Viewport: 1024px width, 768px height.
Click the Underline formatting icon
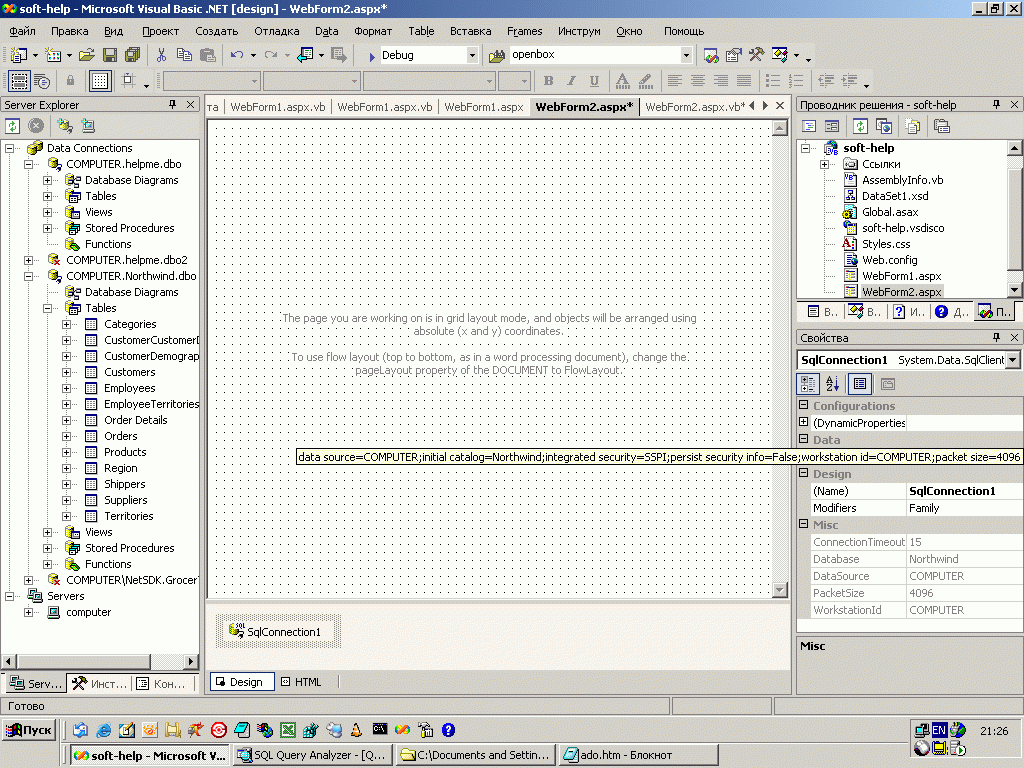594,81
